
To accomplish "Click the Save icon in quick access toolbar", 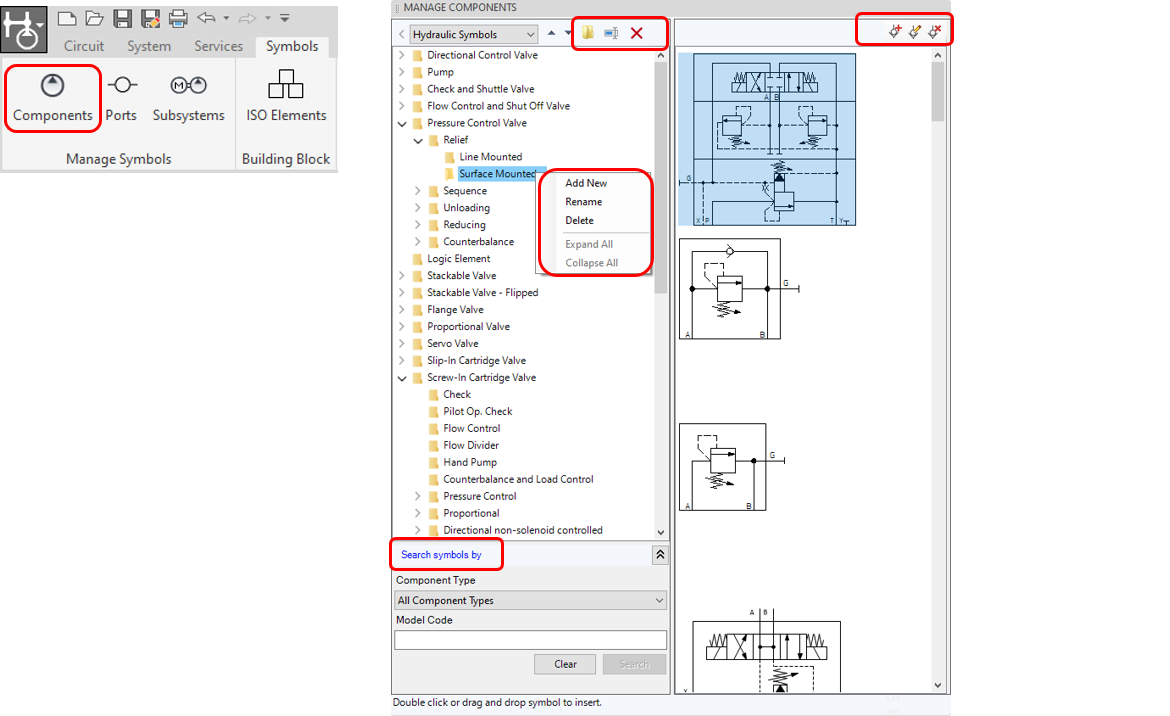I will click(122, 17).
